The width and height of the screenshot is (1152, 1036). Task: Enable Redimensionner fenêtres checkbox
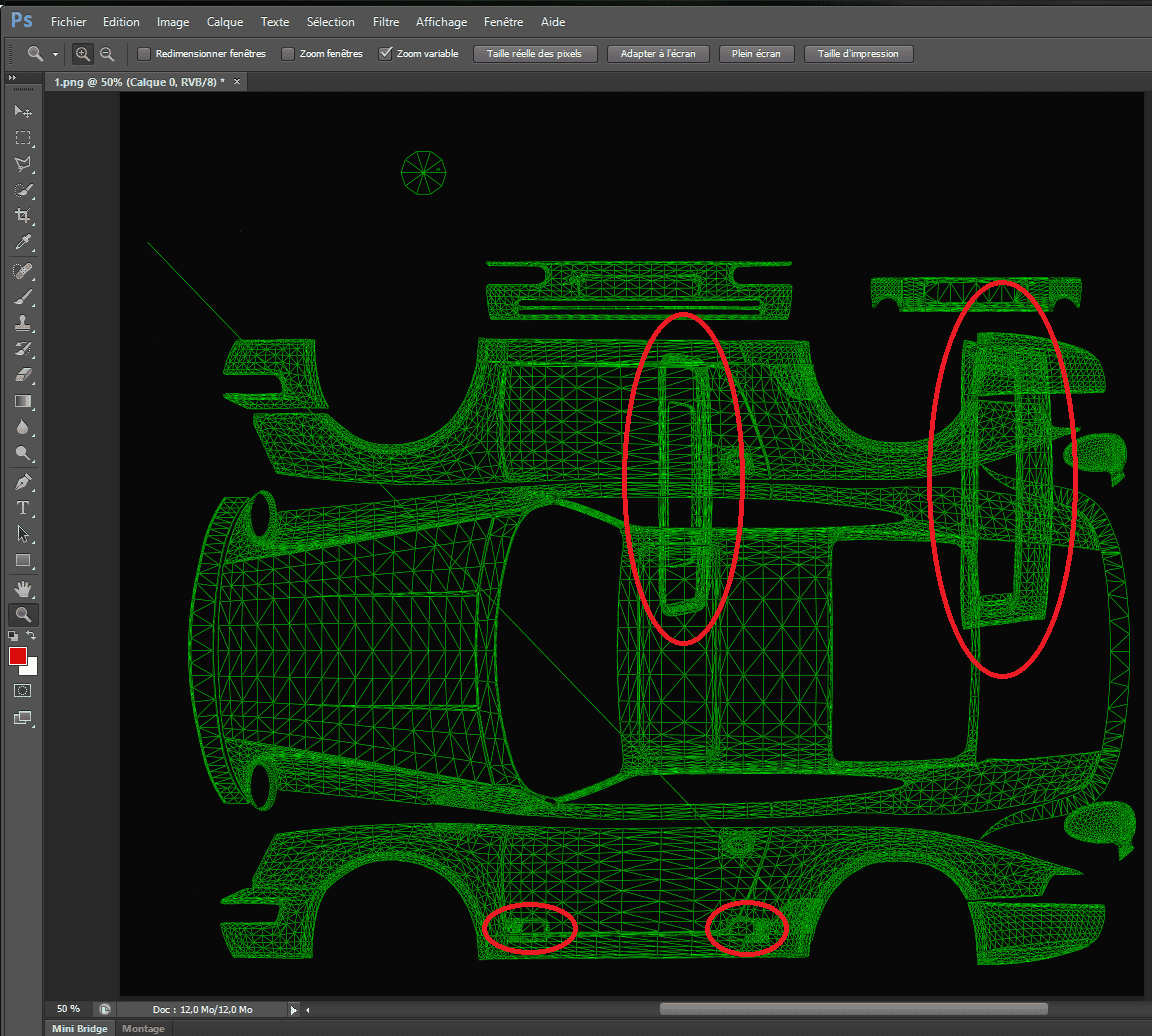coord(144,54)
